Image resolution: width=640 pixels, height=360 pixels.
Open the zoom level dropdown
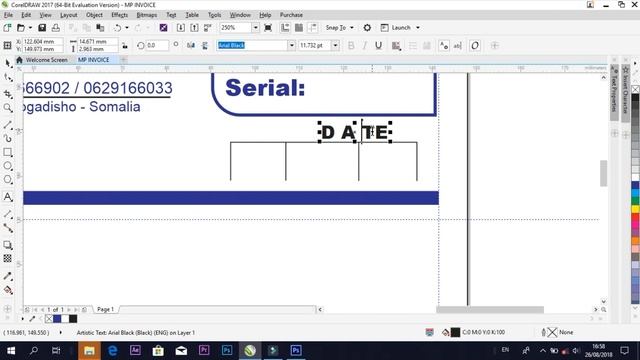click(255, 28)
